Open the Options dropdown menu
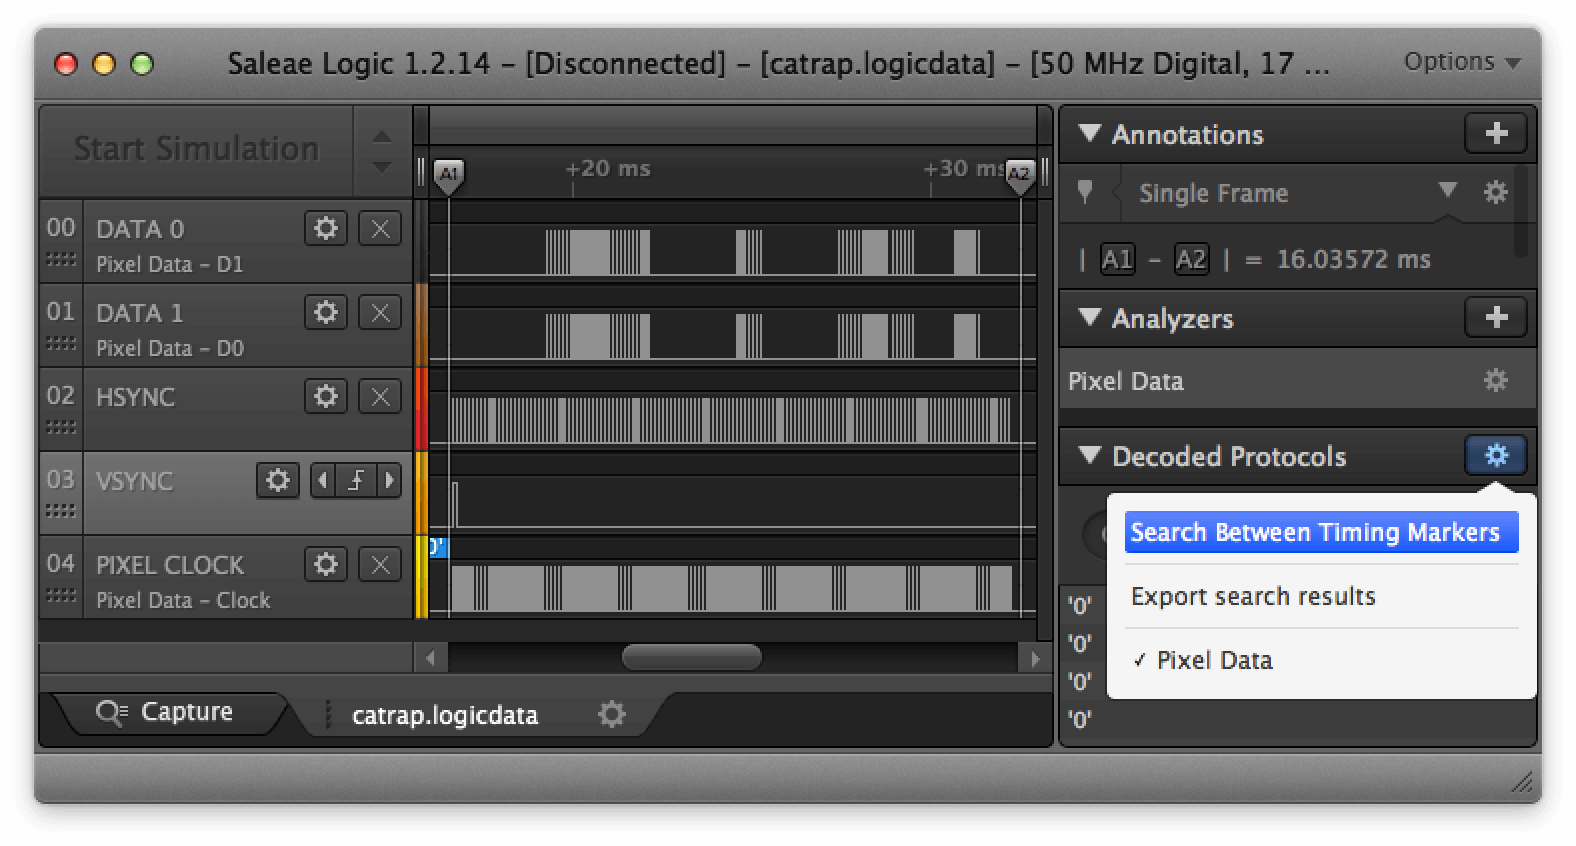Image resolution: width=1576 pixels, height=846 pixels. point(1461,62)
